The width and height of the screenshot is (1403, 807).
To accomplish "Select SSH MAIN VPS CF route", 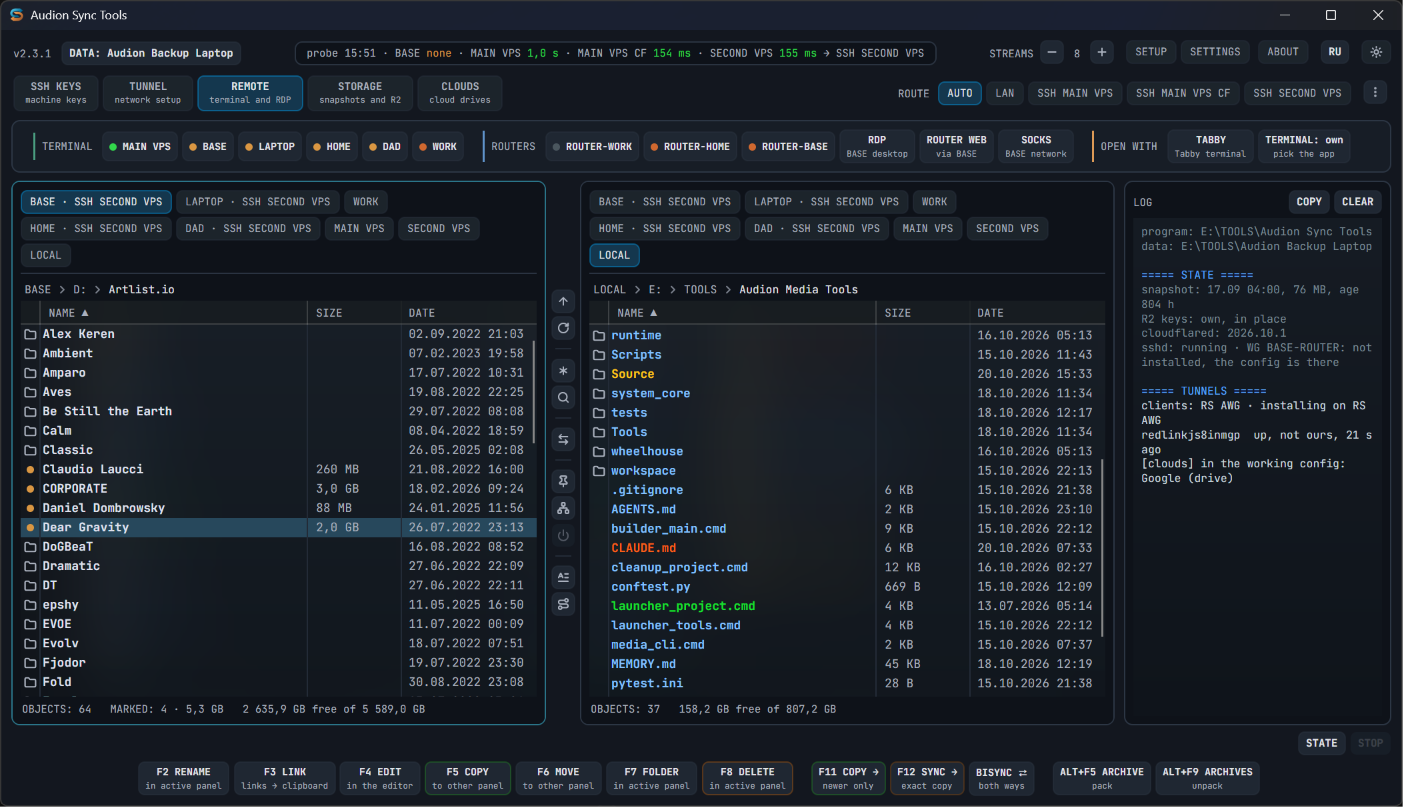I will [x=1183, y=93].
